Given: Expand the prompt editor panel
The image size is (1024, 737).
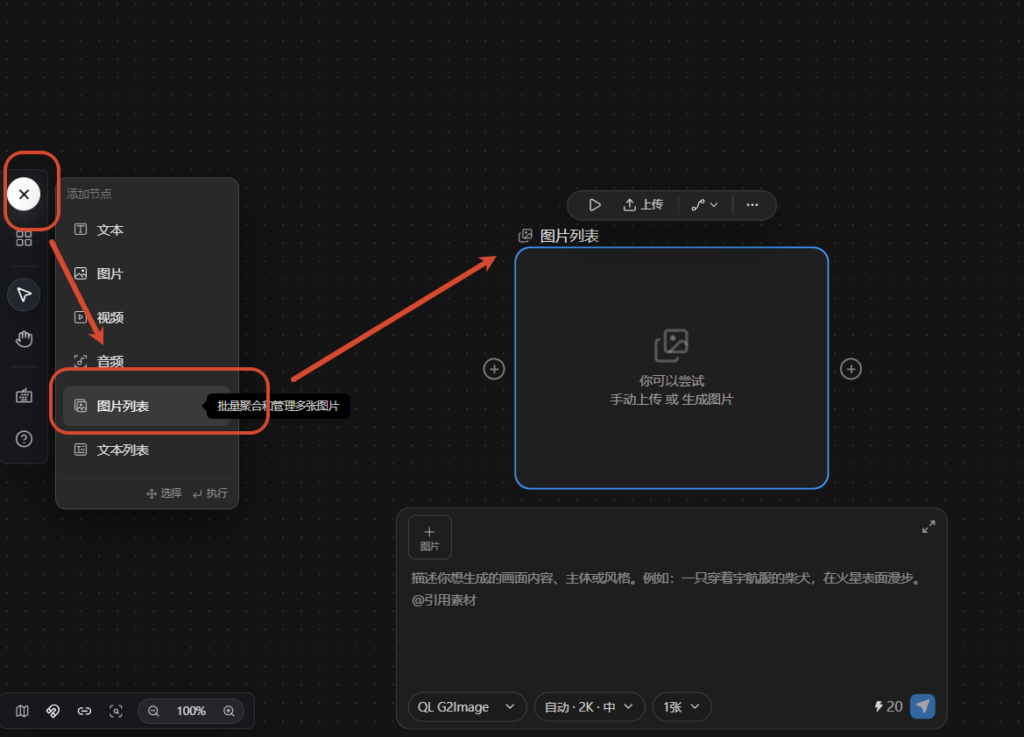Looking at the screenshot, I should tap(928, 526).
